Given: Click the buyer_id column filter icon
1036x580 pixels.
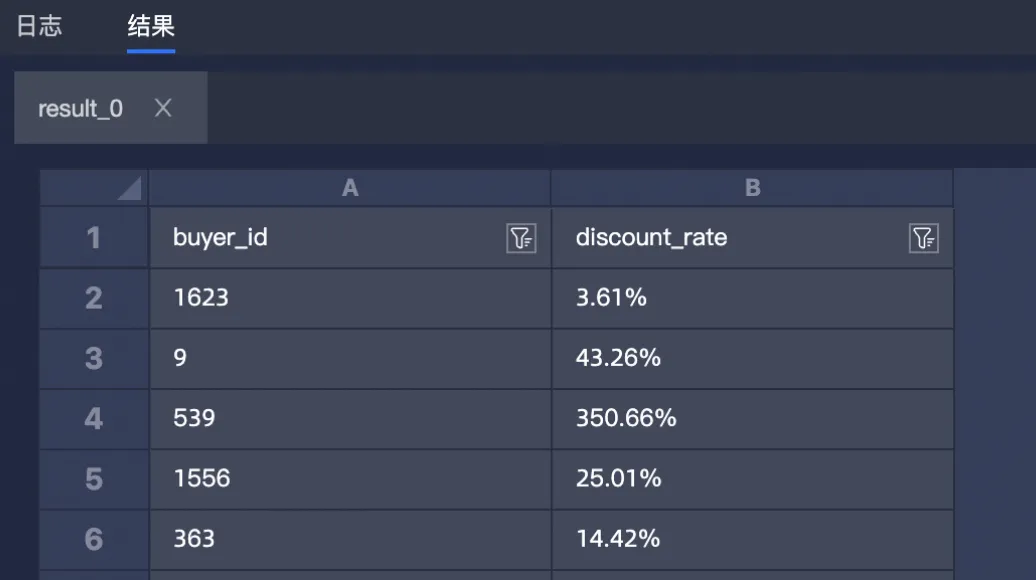Looking at the screenshot, I should point(521,238).
